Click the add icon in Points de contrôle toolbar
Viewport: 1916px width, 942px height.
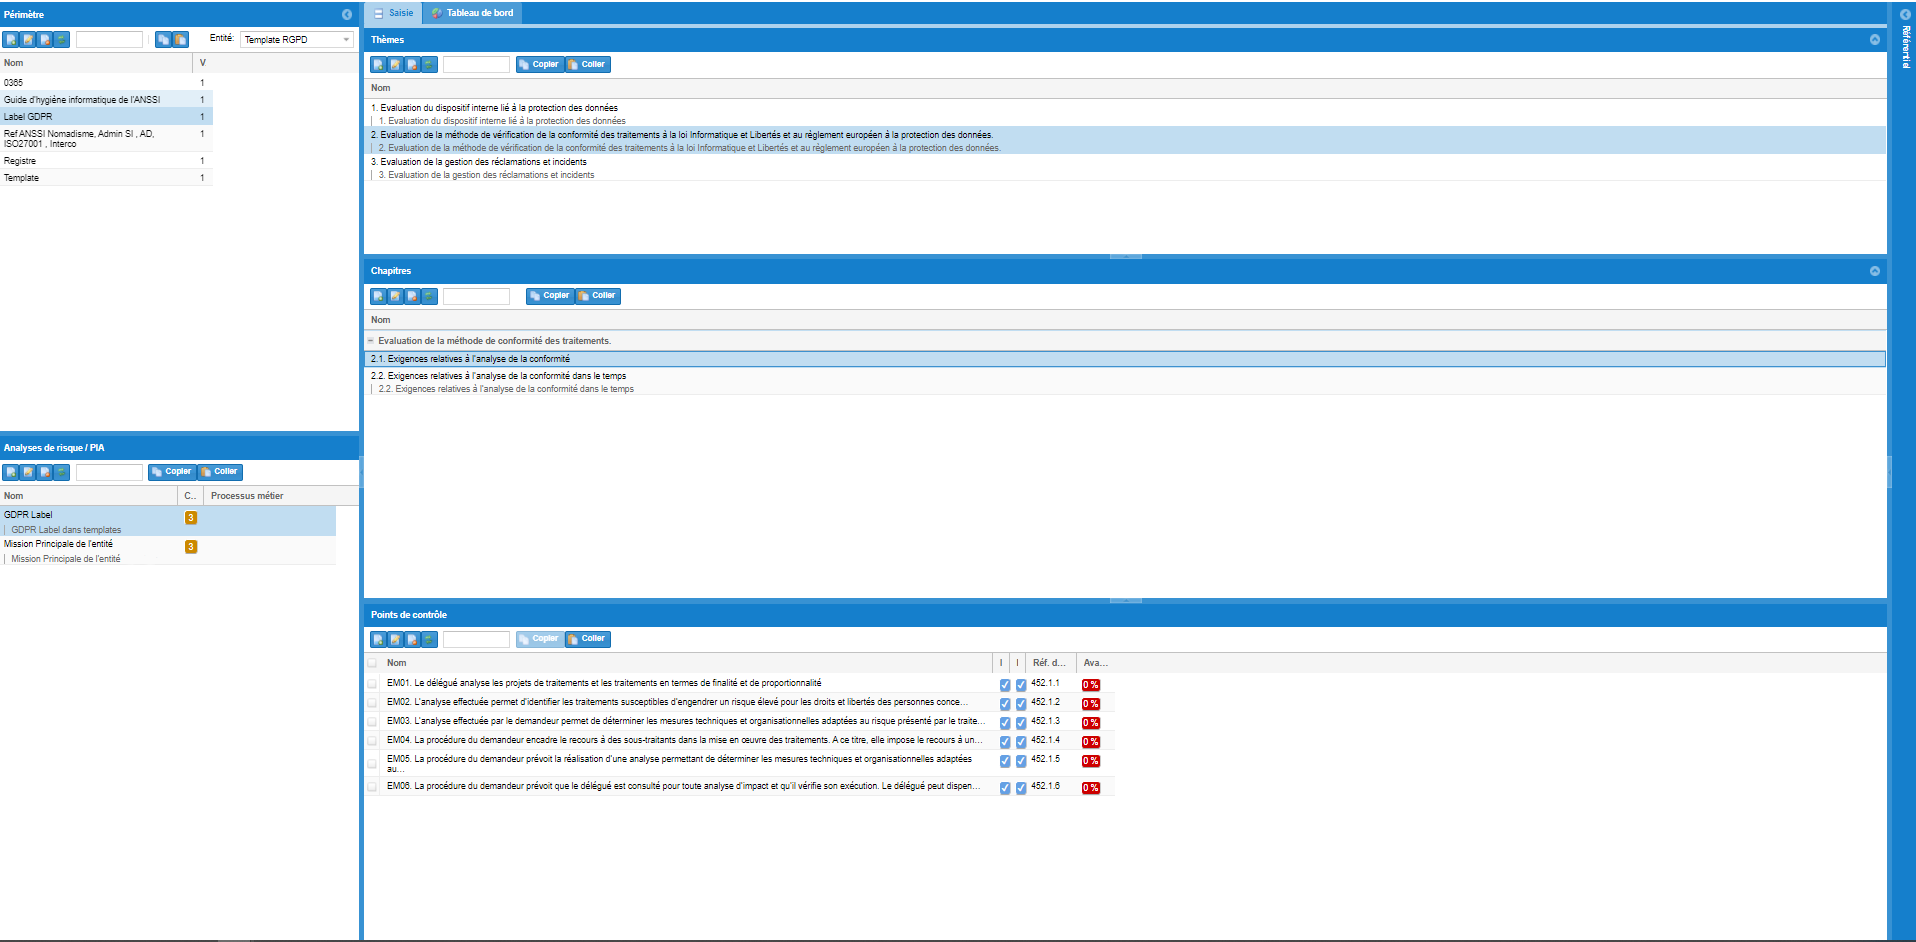[379, 640]
